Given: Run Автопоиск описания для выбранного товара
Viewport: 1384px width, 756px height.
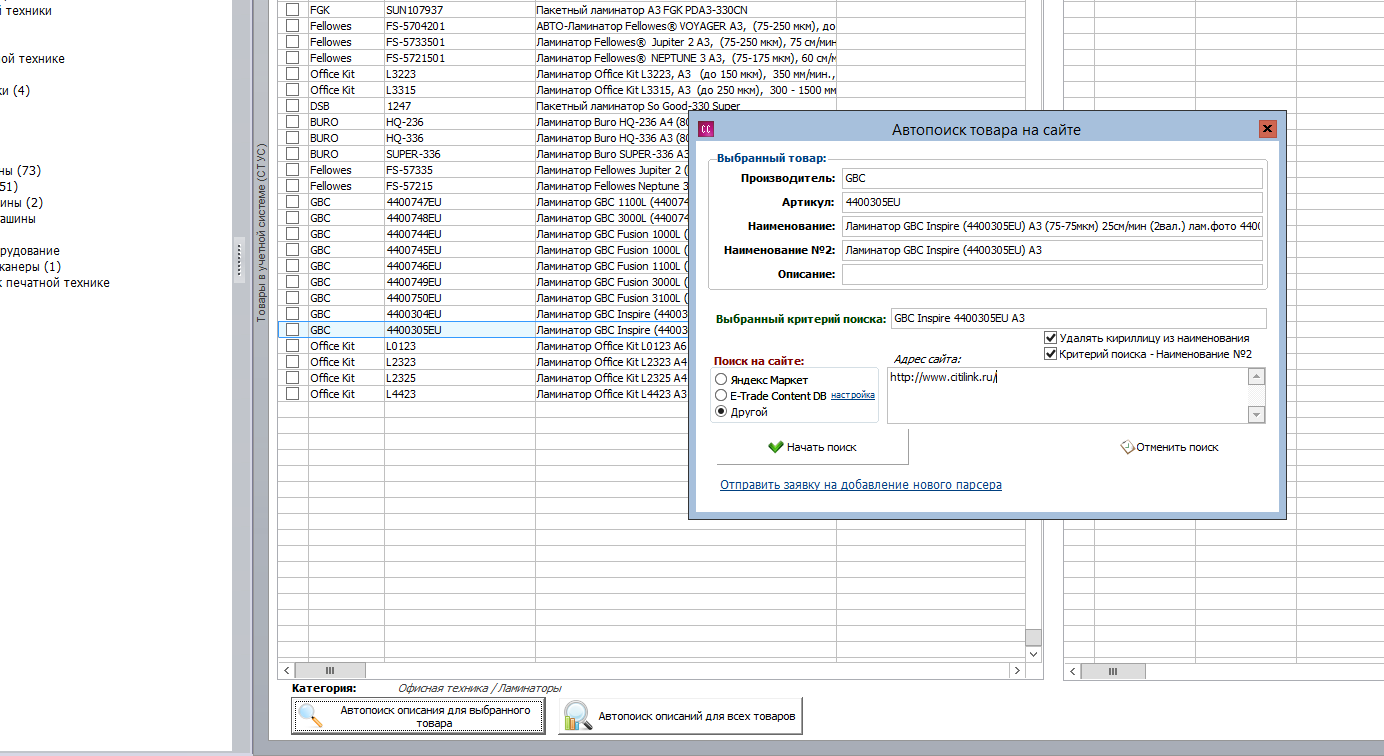Looking at the screenshot, I should (x=418, y=716).
